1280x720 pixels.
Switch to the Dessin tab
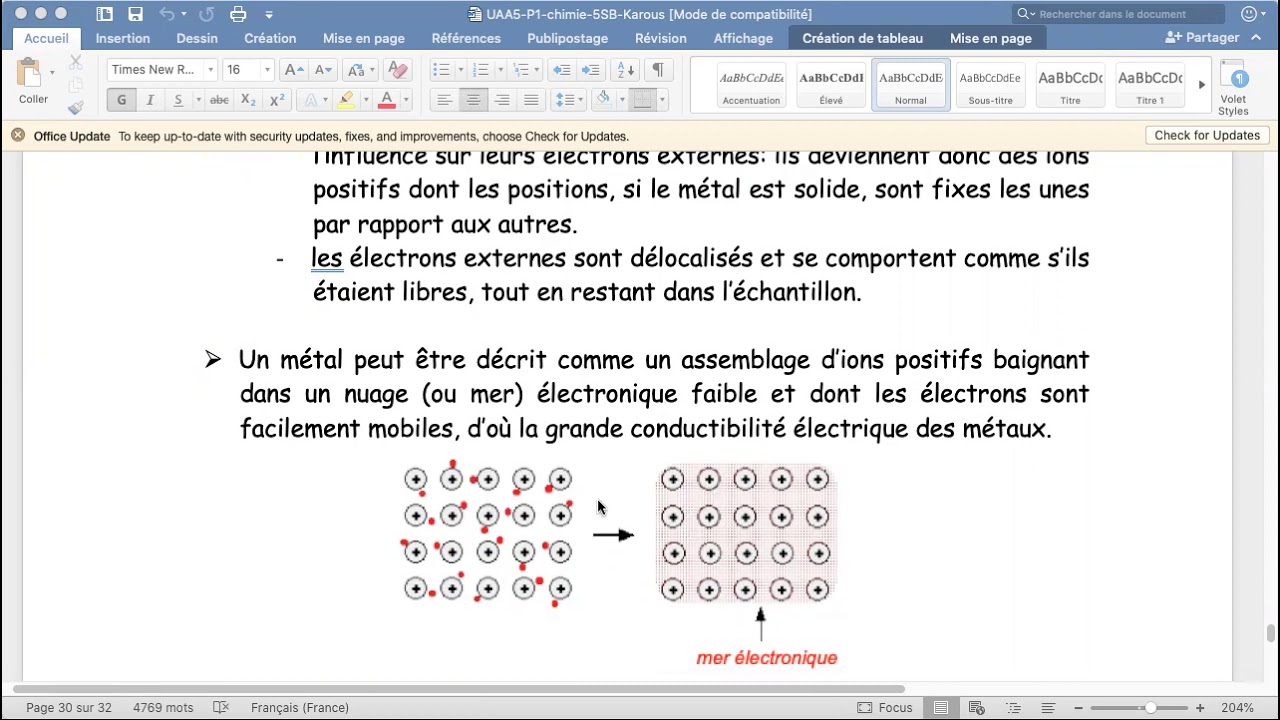197,38
